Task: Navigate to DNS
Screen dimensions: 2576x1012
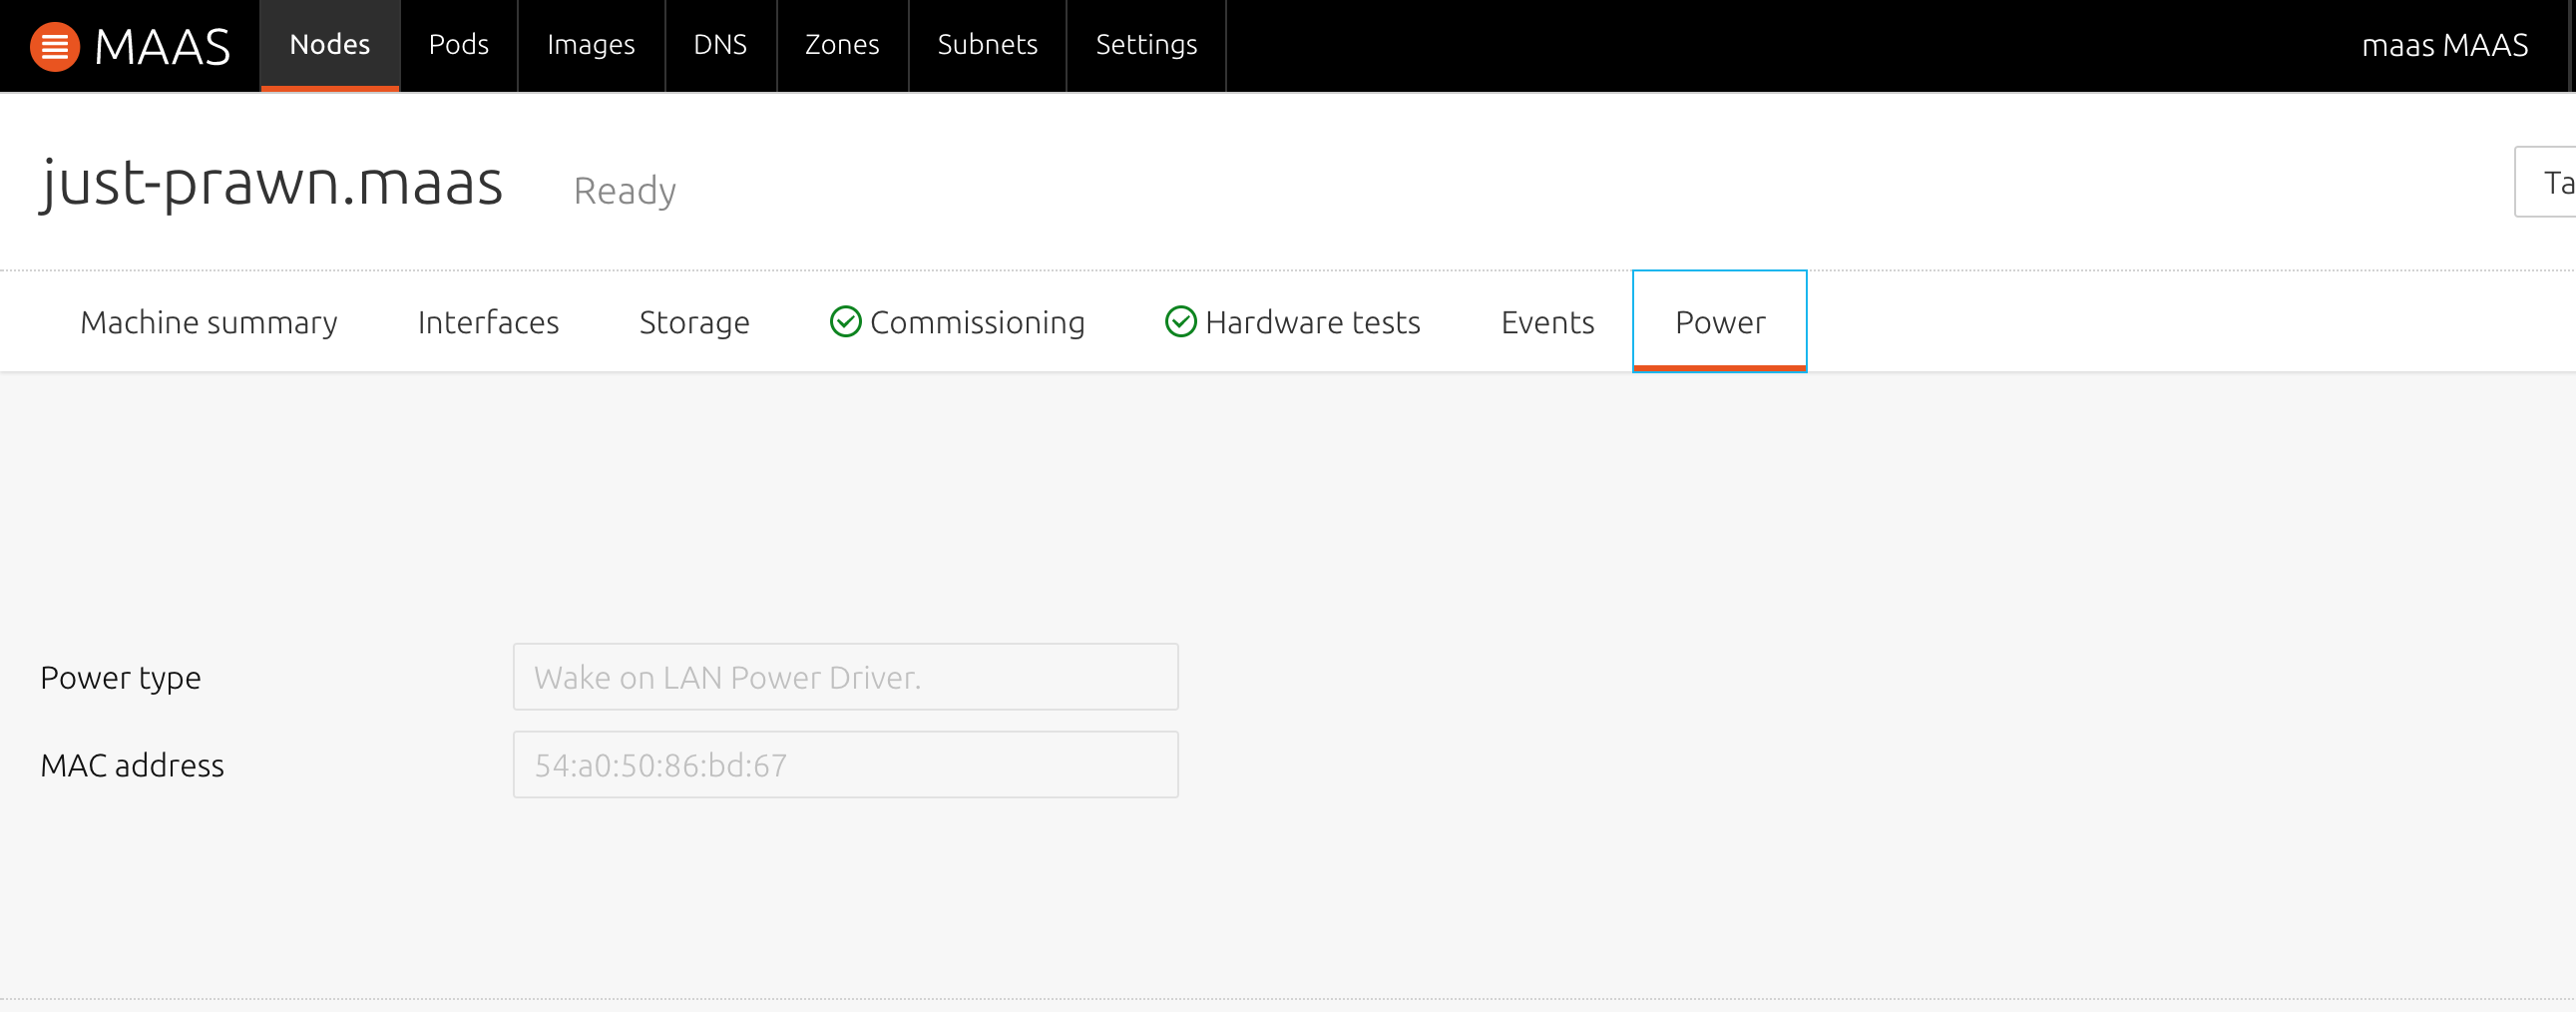Action: pyautogui.click(x=720, y=45)
